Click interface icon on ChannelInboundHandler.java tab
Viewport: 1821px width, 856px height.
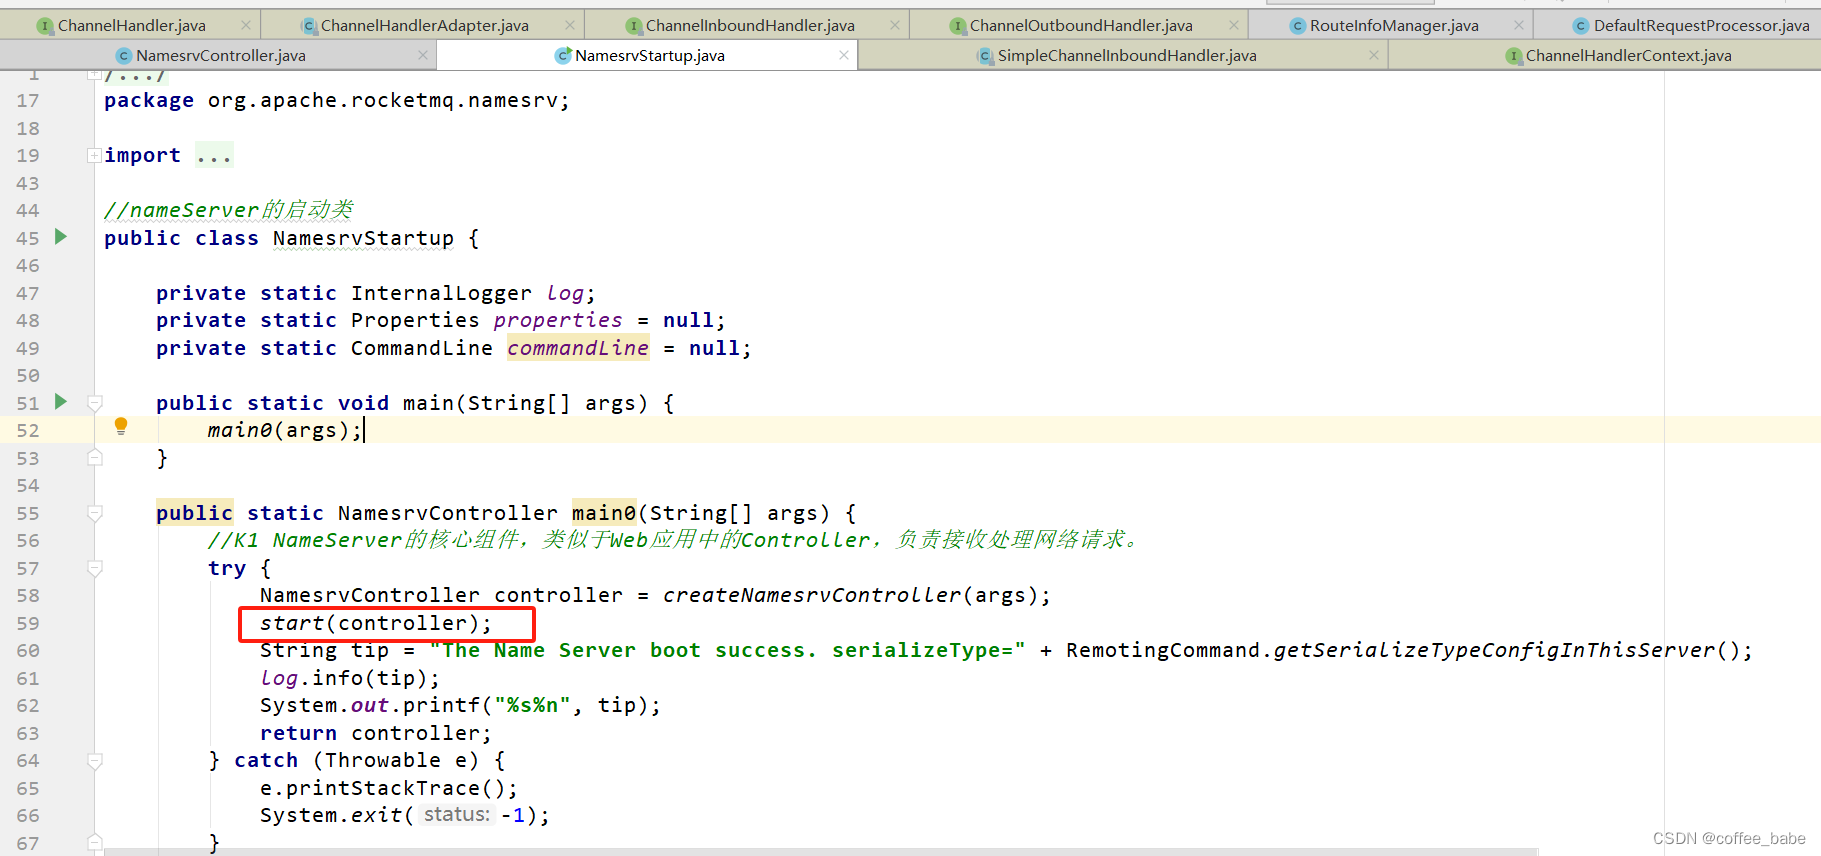pos(633,26)
